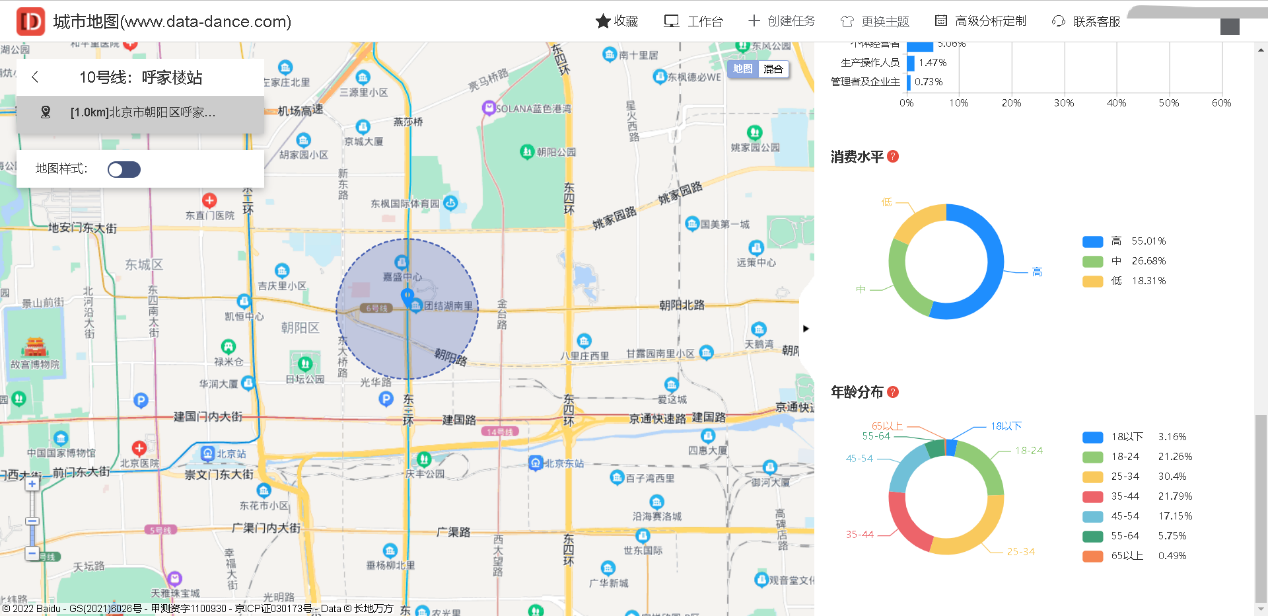Click the 城市地图(www.data-dance.com) title link
Screen dimensions: 1268x616
tap(172, 21)
